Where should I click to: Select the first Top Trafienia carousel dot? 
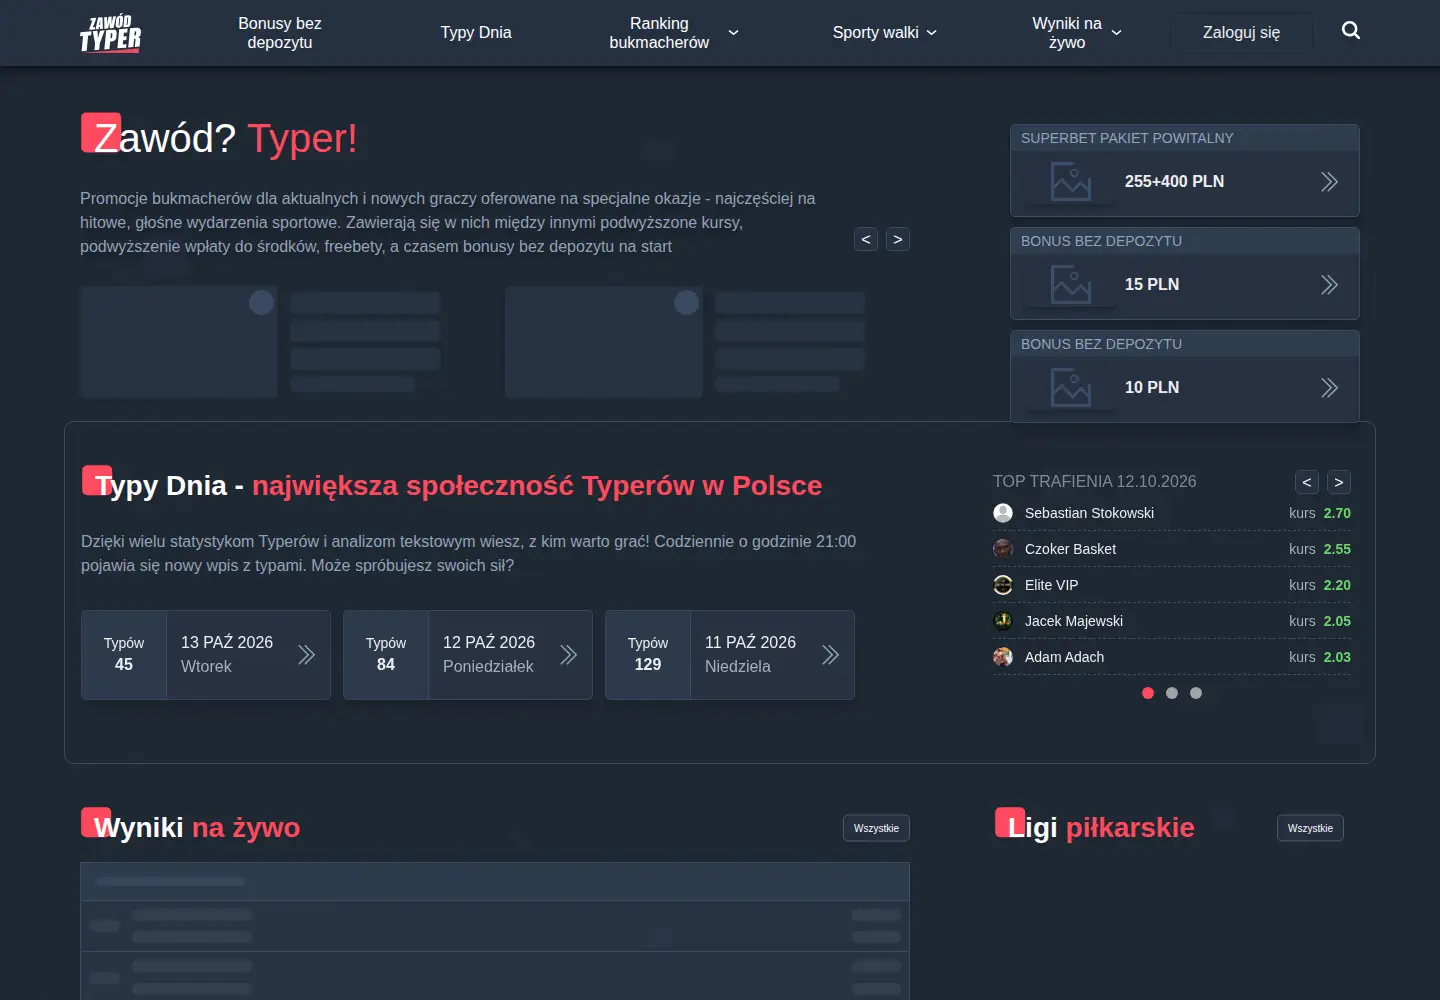click(1148, 693)
